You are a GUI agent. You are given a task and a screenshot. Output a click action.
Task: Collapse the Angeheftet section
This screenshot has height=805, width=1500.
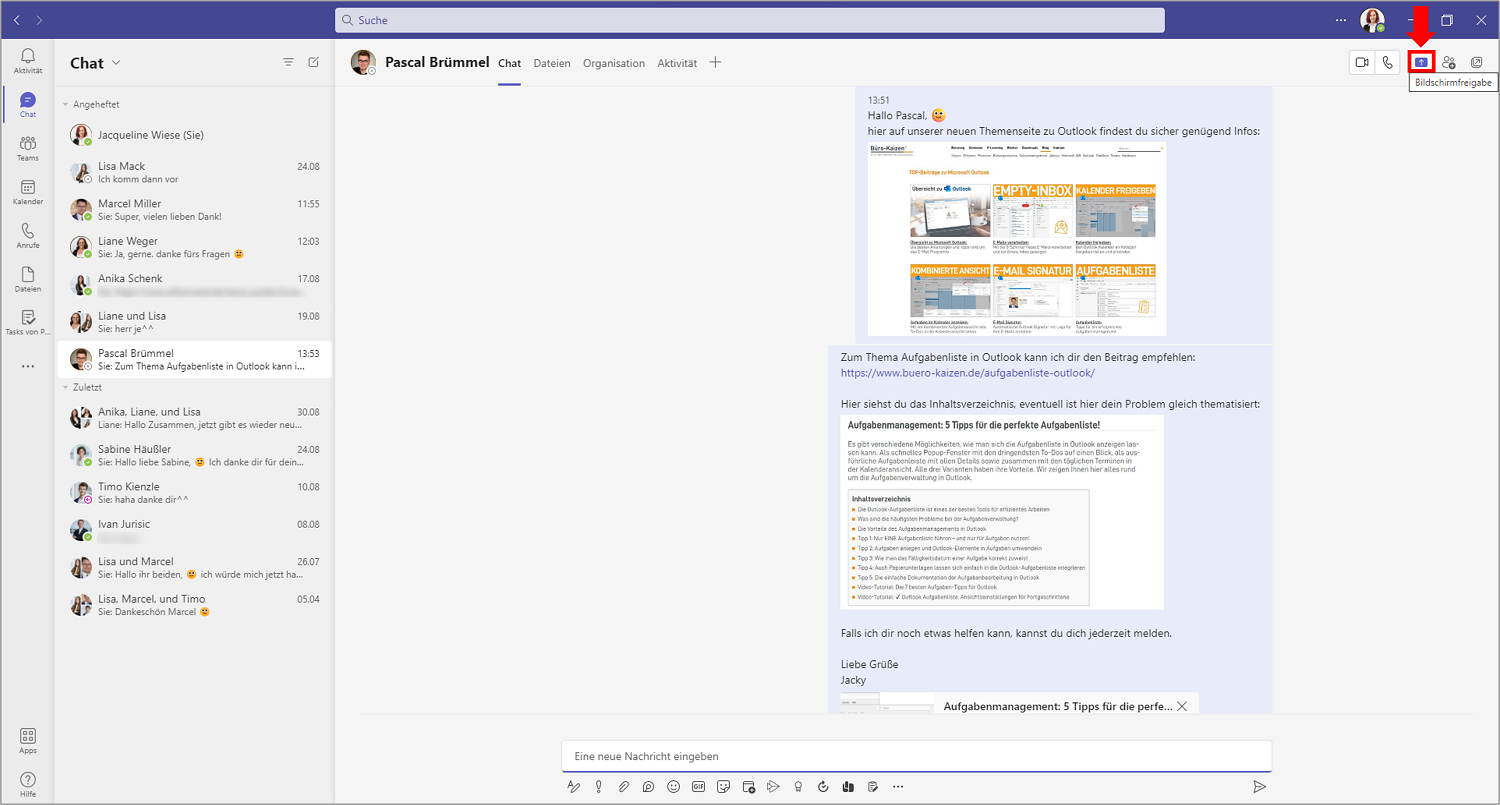click(65, 104)
